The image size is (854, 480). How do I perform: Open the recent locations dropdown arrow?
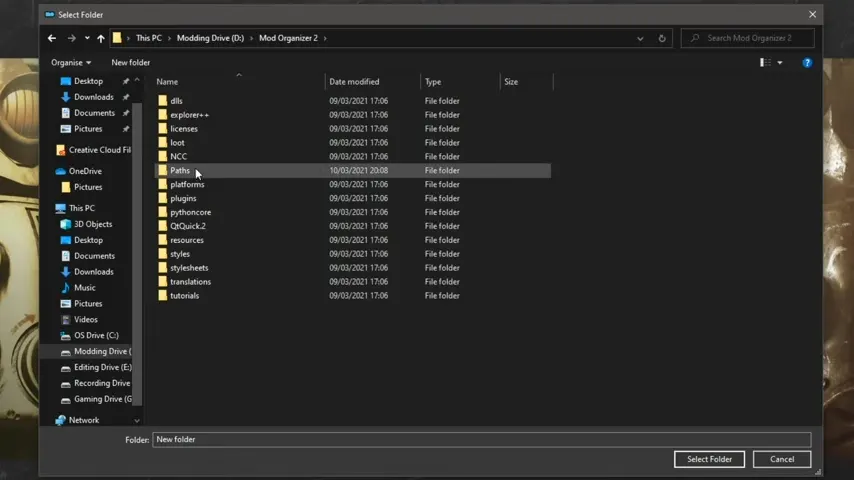[x=87, y=38]
